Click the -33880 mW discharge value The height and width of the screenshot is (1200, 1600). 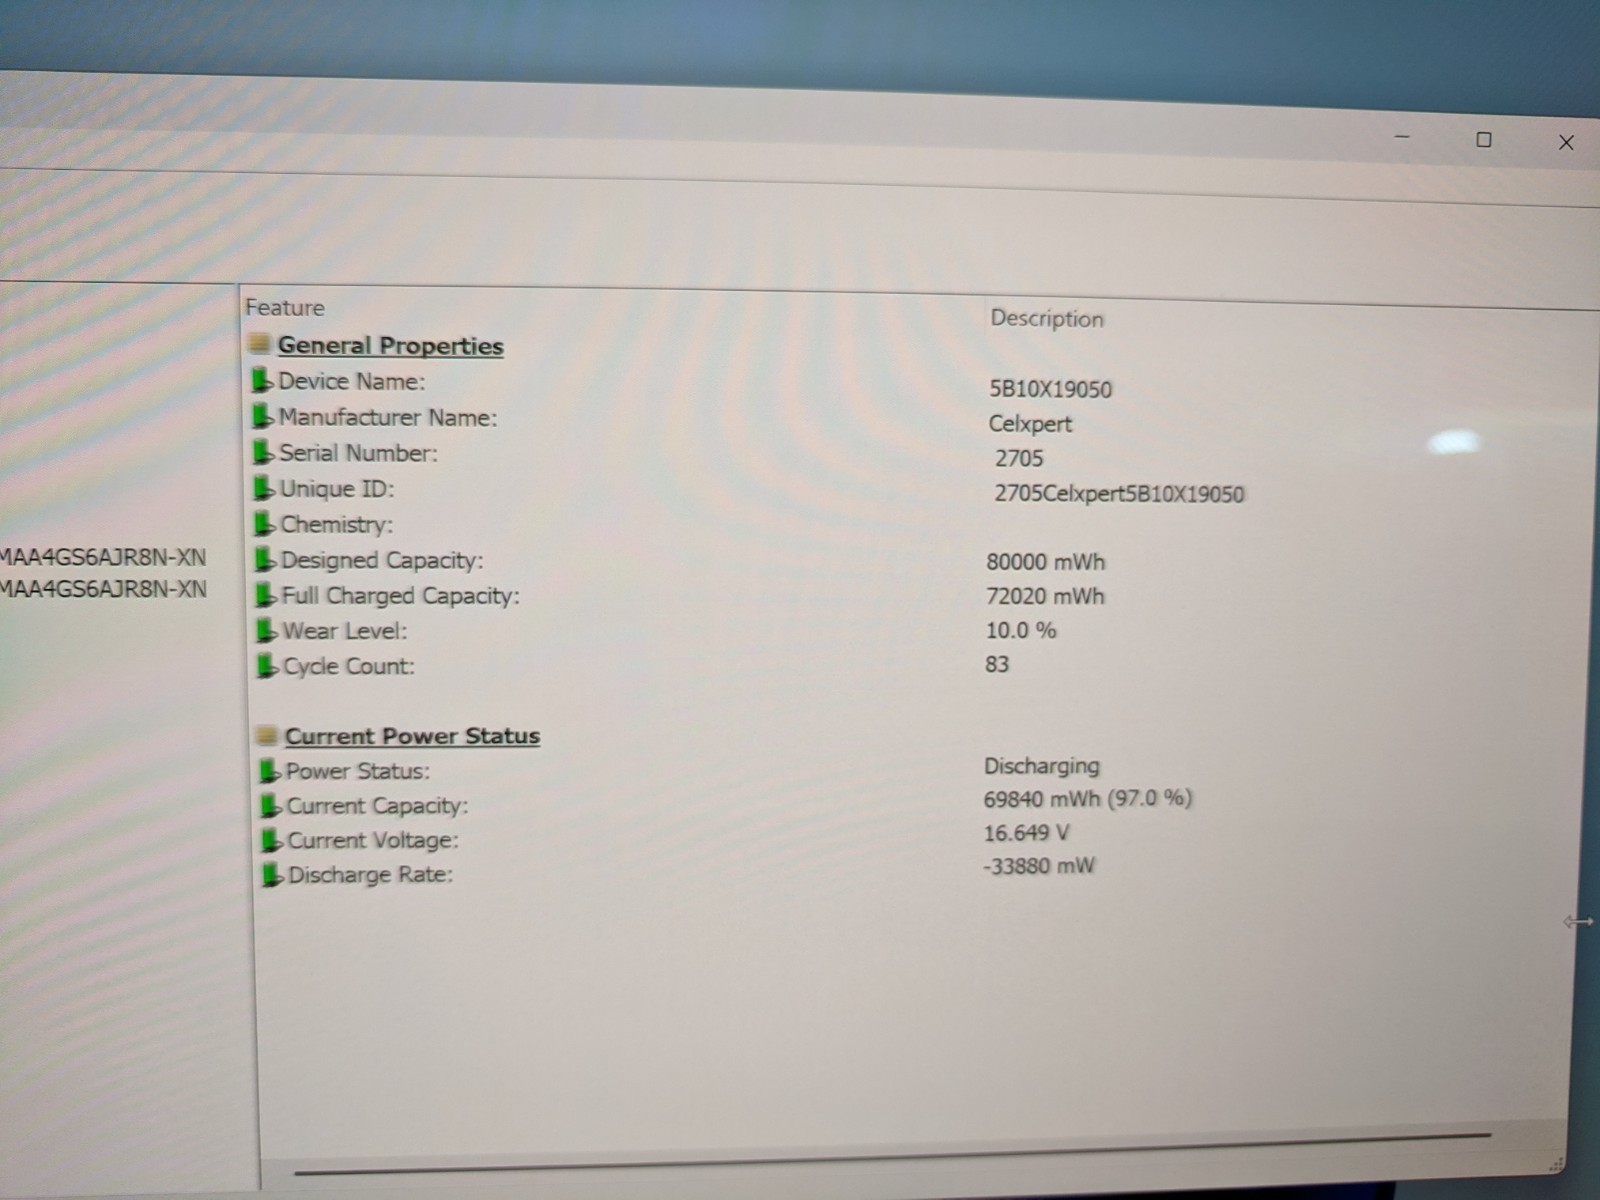[1039, 866]
